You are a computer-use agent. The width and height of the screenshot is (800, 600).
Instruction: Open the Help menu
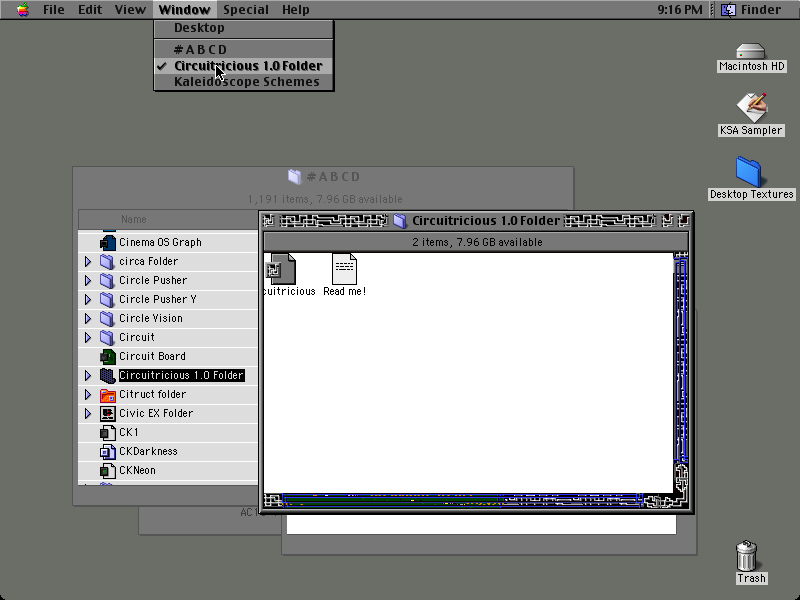295,10
